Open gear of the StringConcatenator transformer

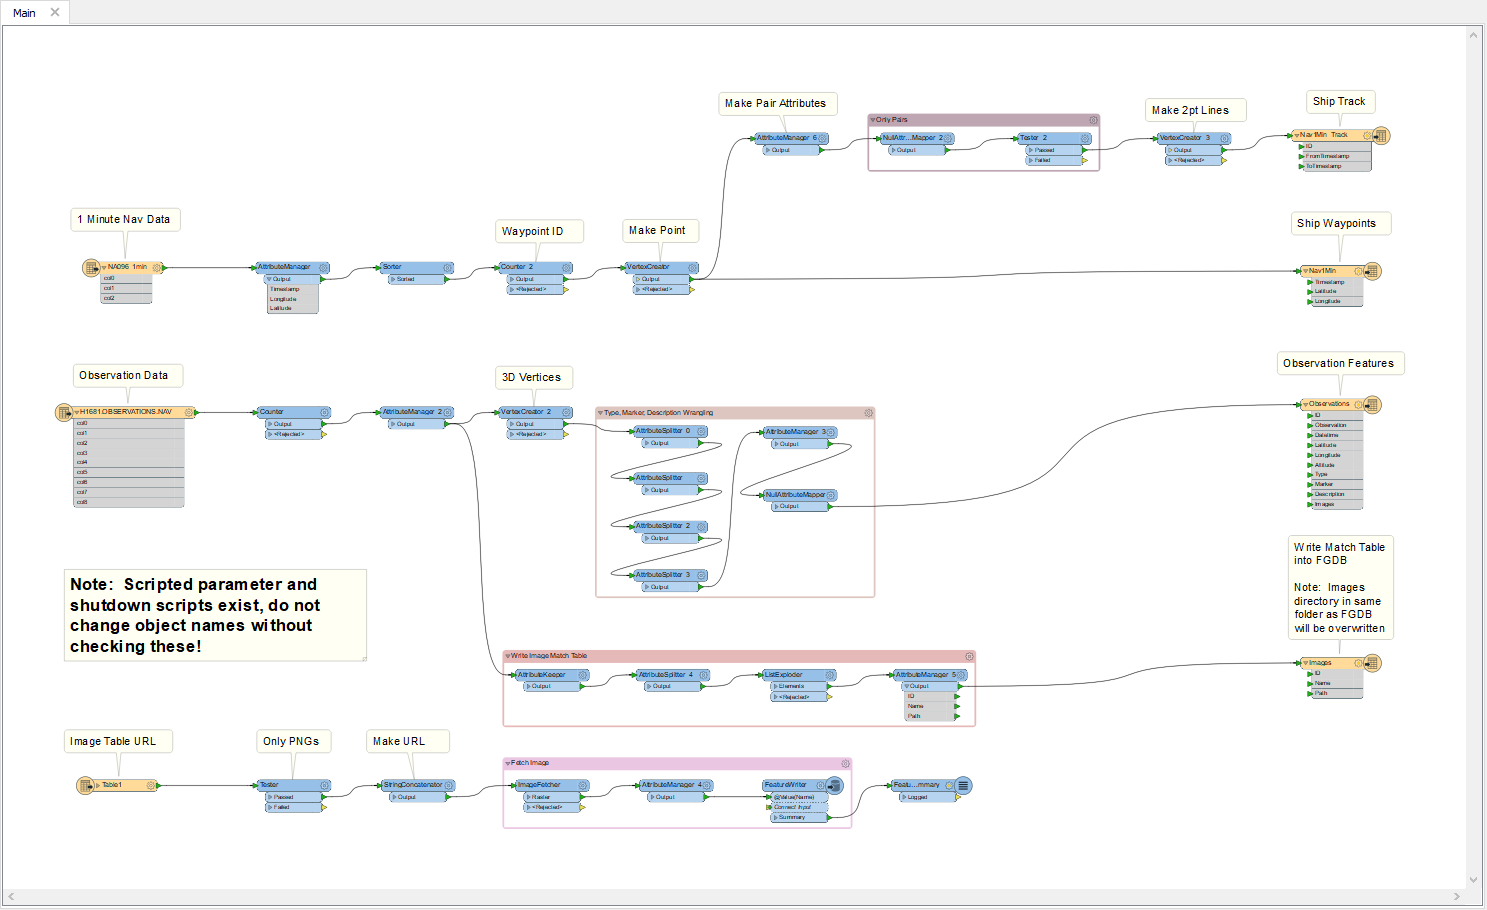point(450,786)
